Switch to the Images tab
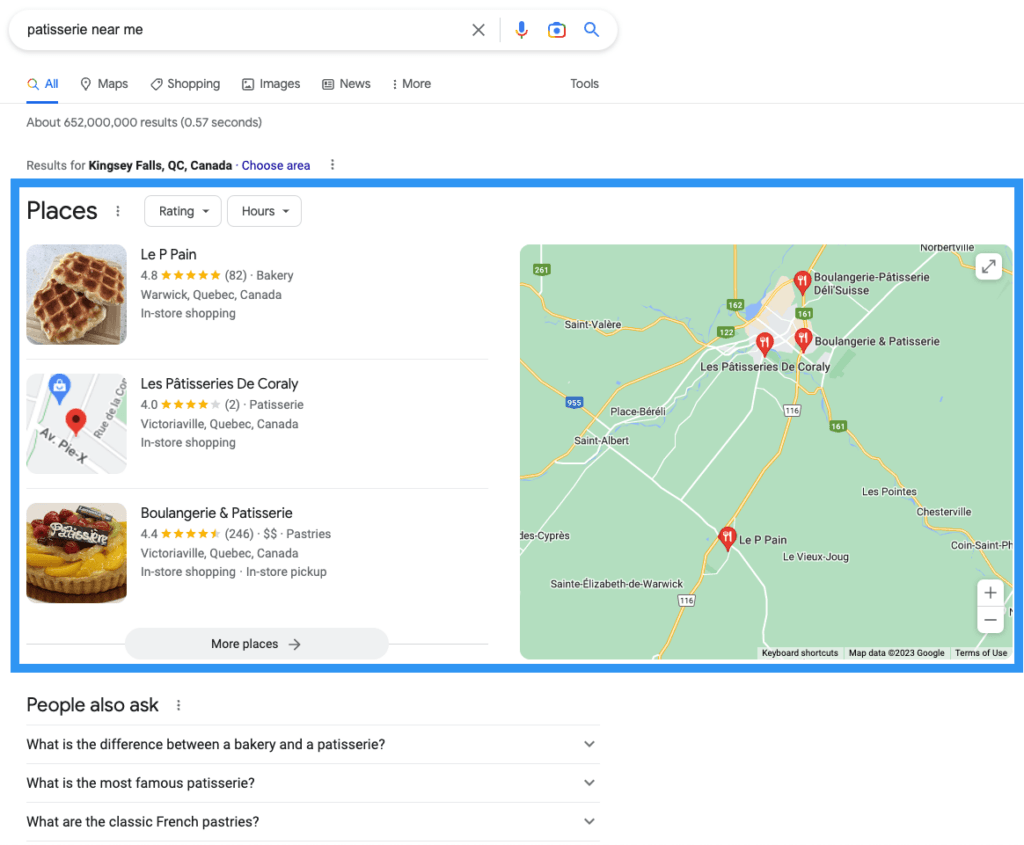The width and height of the screenshot is (1024, 845). point(271,84)
